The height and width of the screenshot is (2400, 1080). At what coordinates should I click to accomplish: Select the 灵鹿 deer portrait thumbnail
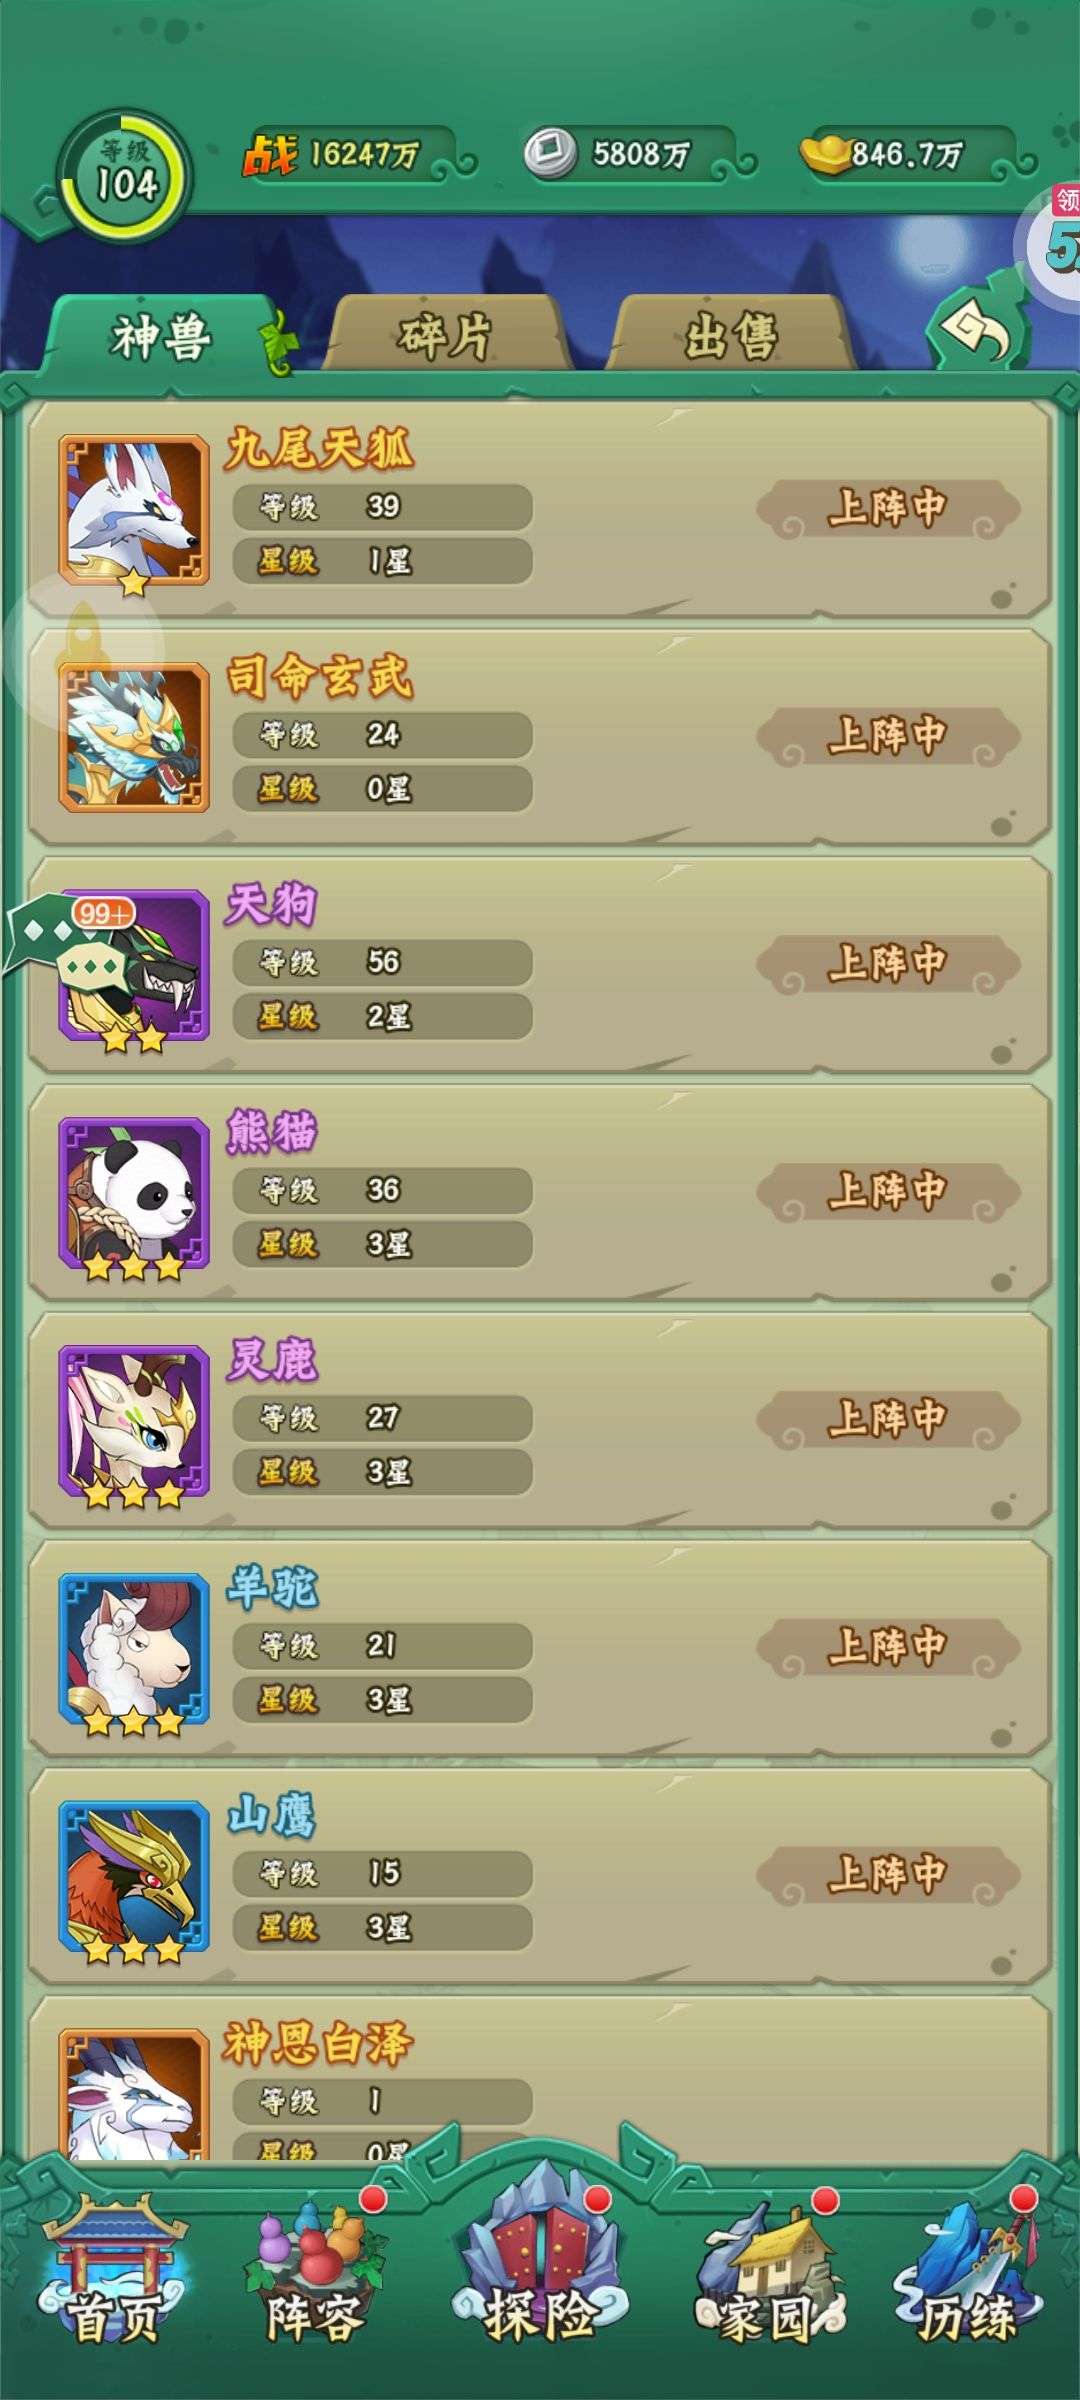tap(134, 1421)
